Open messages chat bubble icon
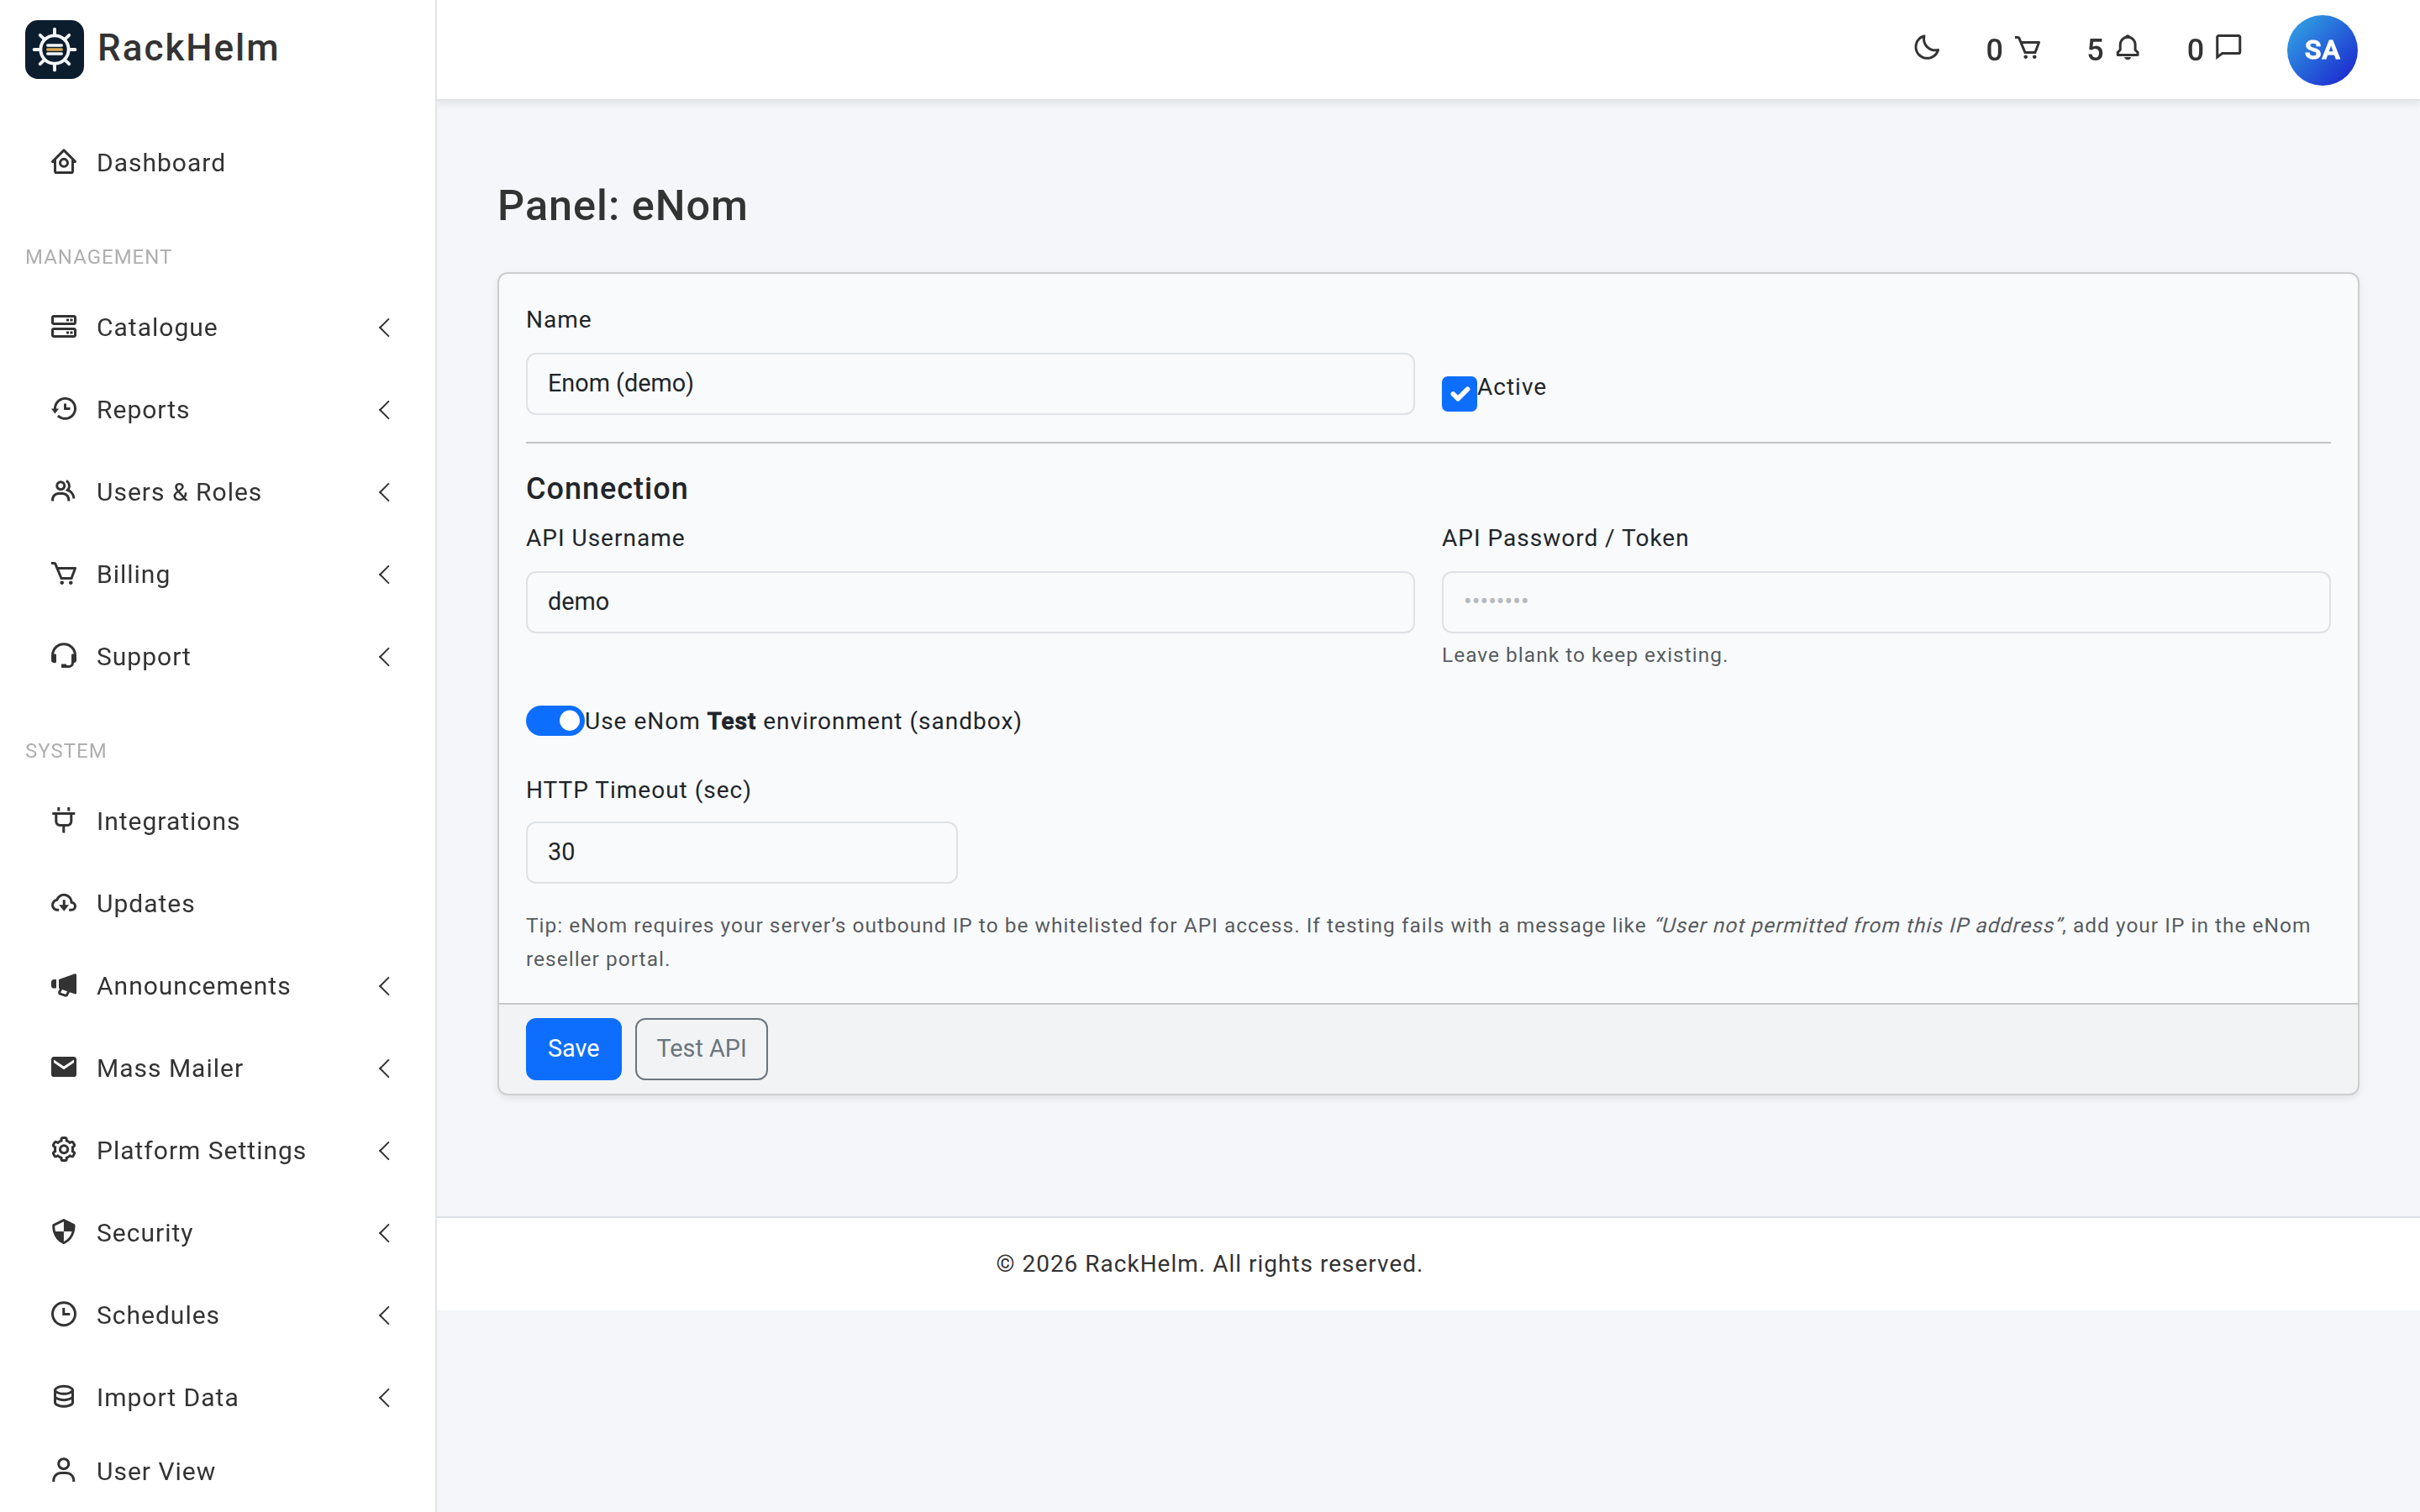2420x1512 pixels. click(2229, 48)
